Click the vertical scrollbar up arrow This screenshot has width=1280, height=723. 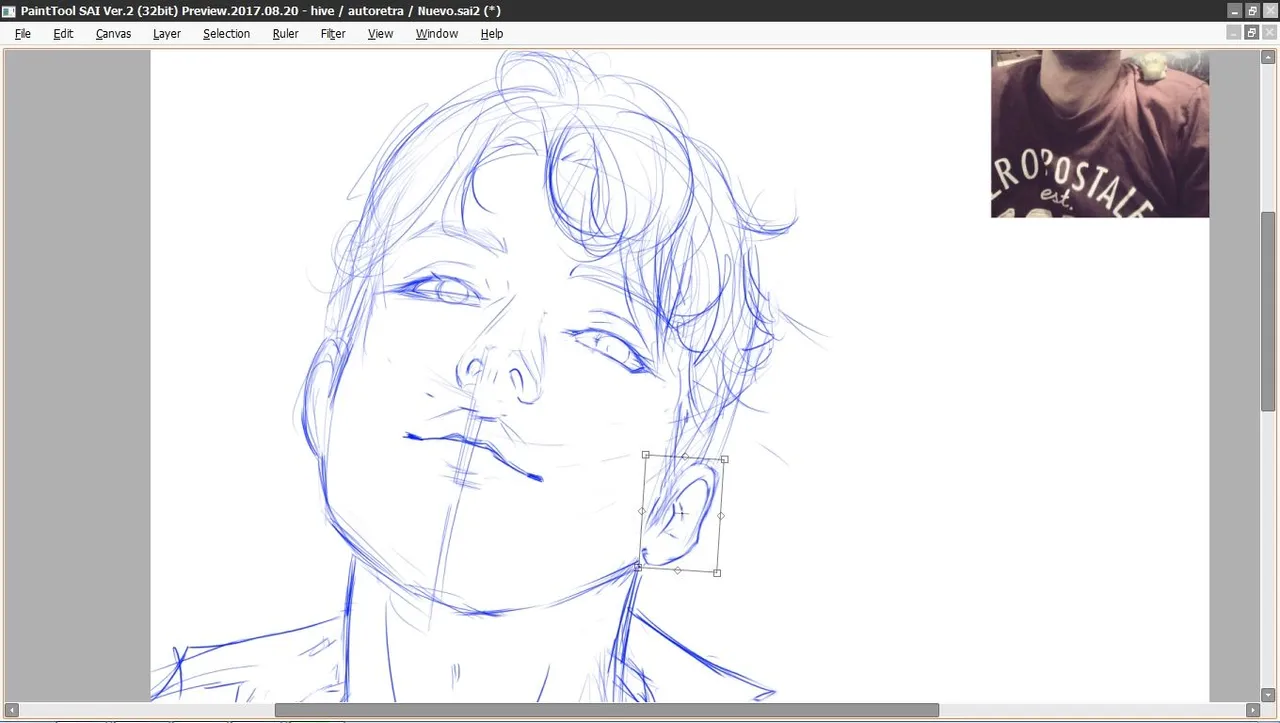coord(1268,57)
